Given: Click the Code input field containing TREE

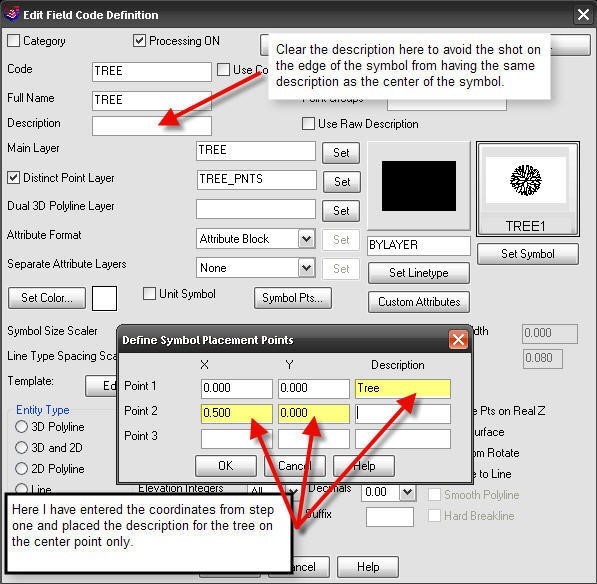Looking at the screenshot, I should (x=152, y=72).
